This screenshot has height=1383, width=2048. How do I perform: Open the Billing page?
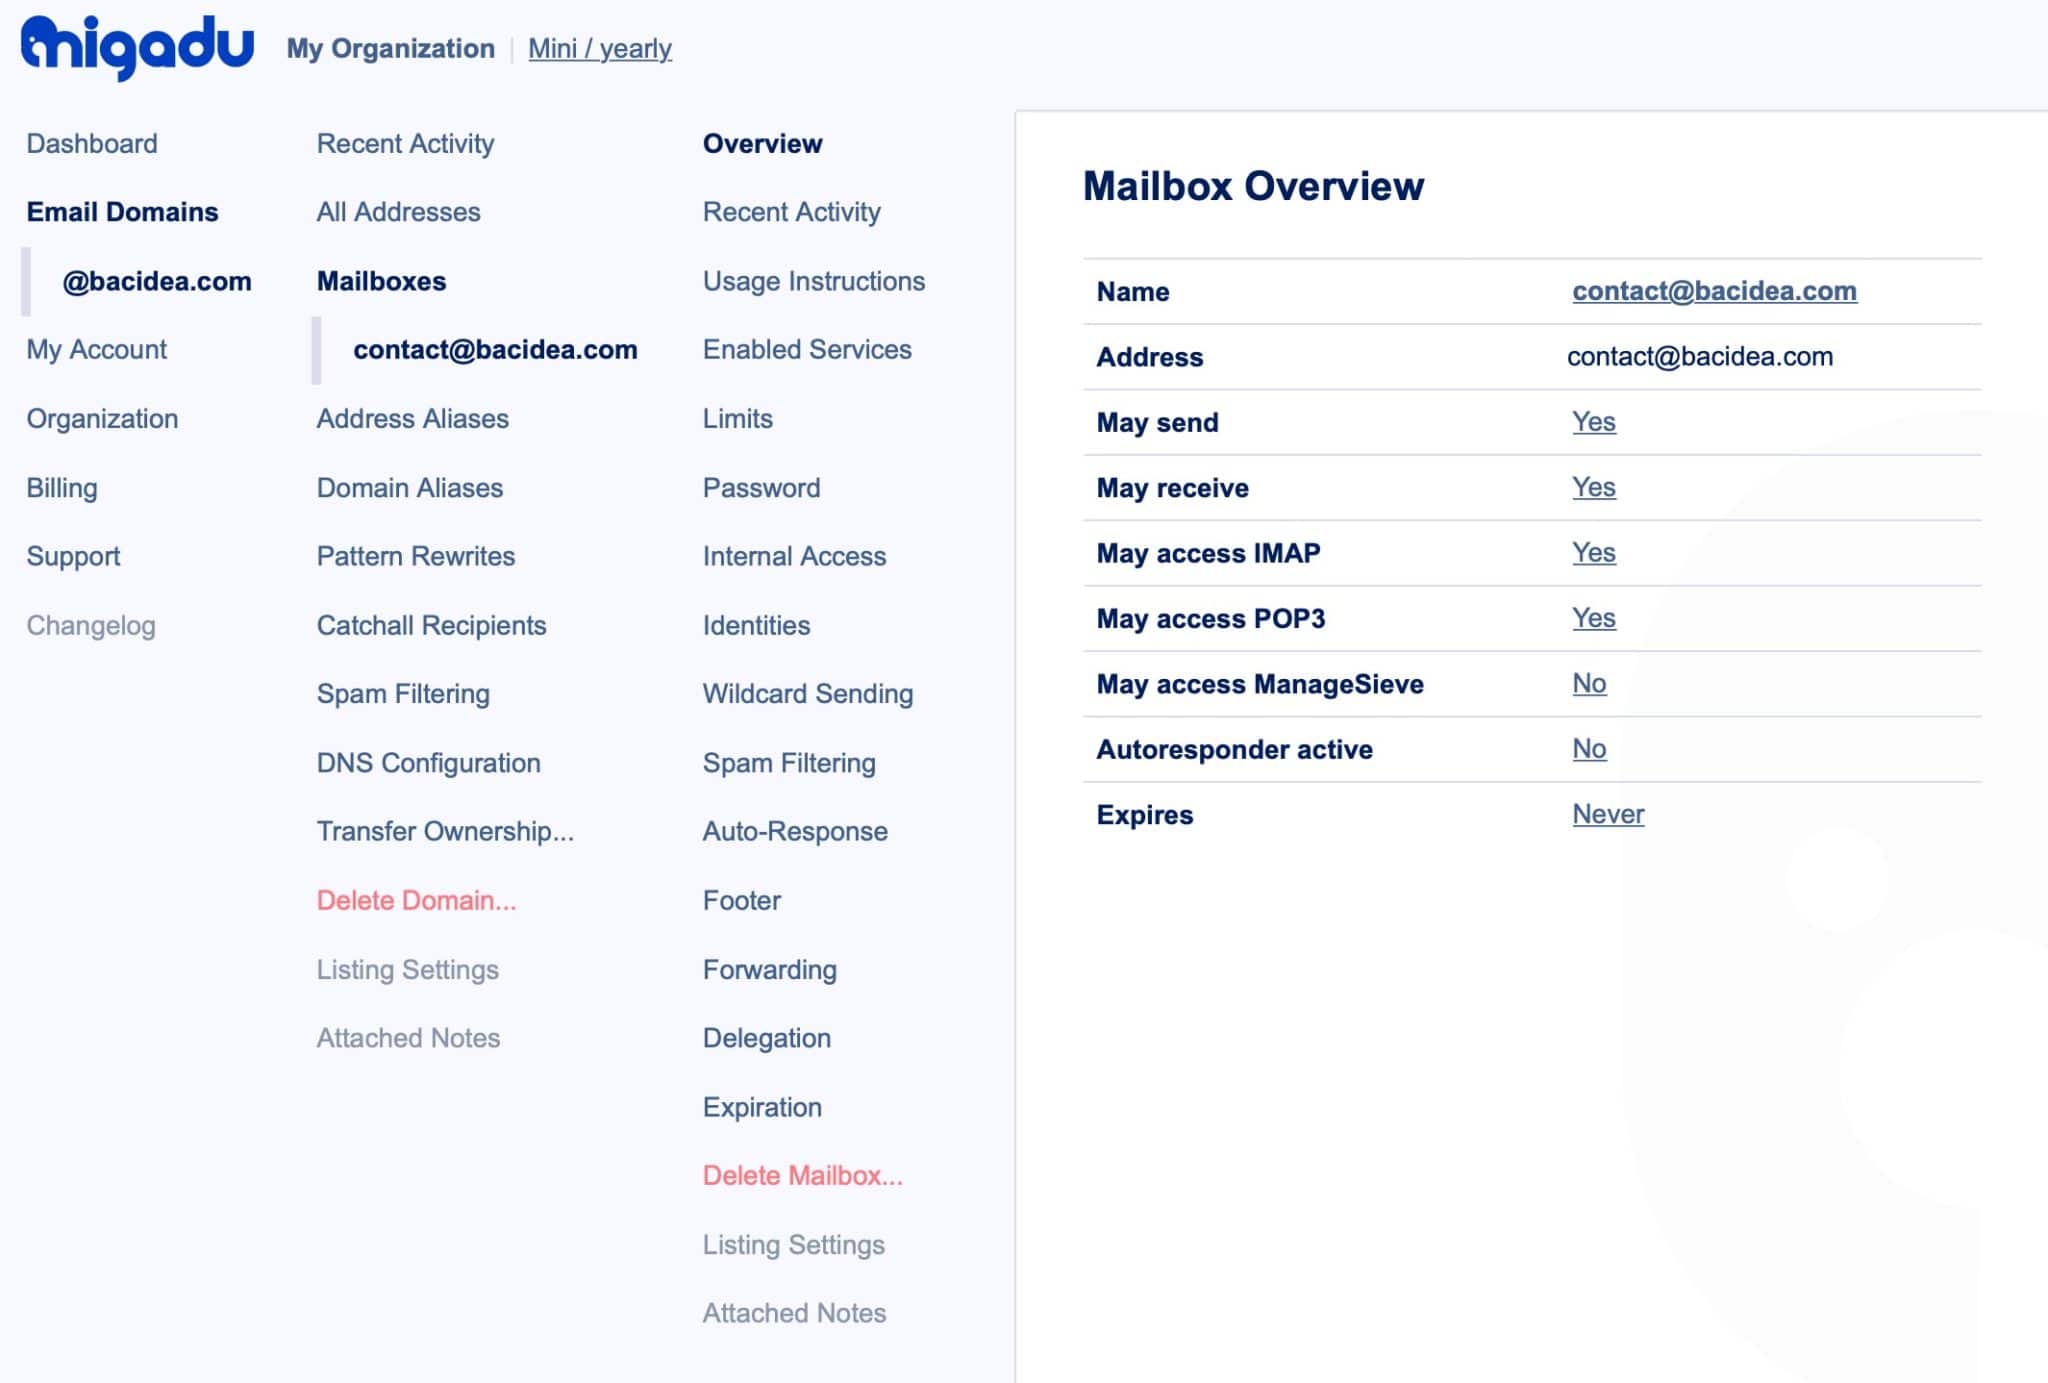click(x=62, y=487)
